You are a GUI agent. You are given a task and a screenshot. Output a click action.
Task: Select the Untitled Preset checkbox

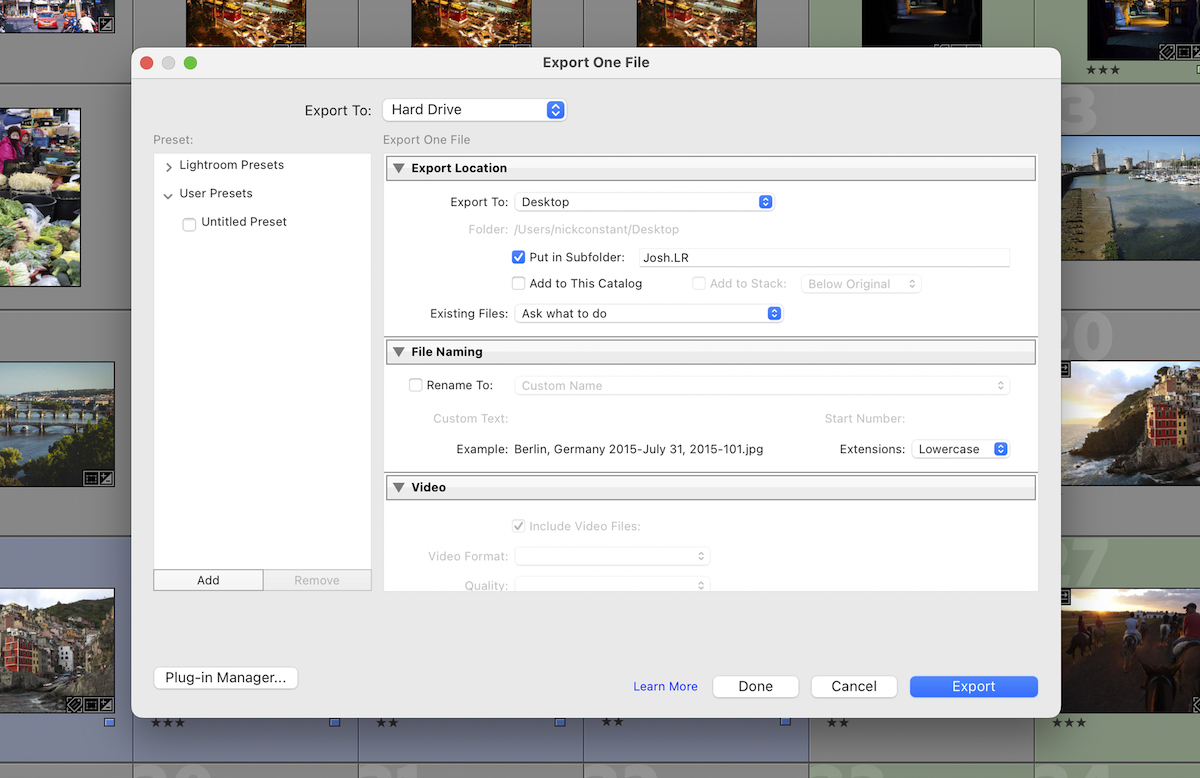point(189,222)
